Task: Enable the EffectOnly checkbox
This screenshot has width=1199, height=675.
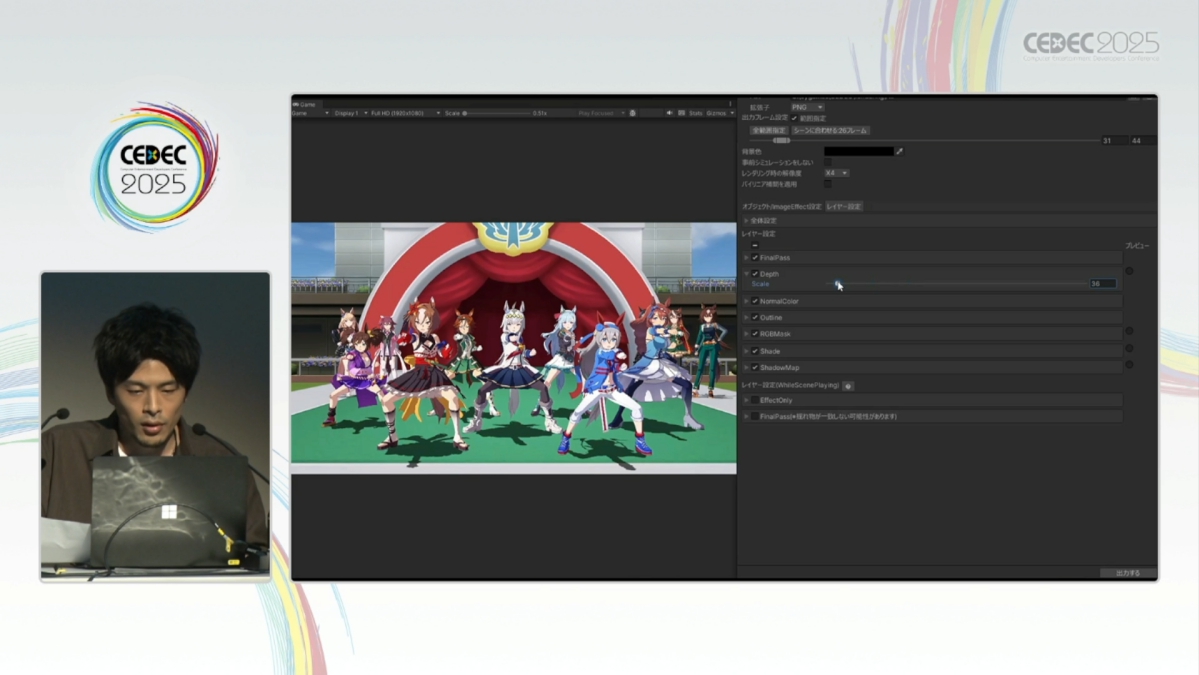Action: pos(755,401)
